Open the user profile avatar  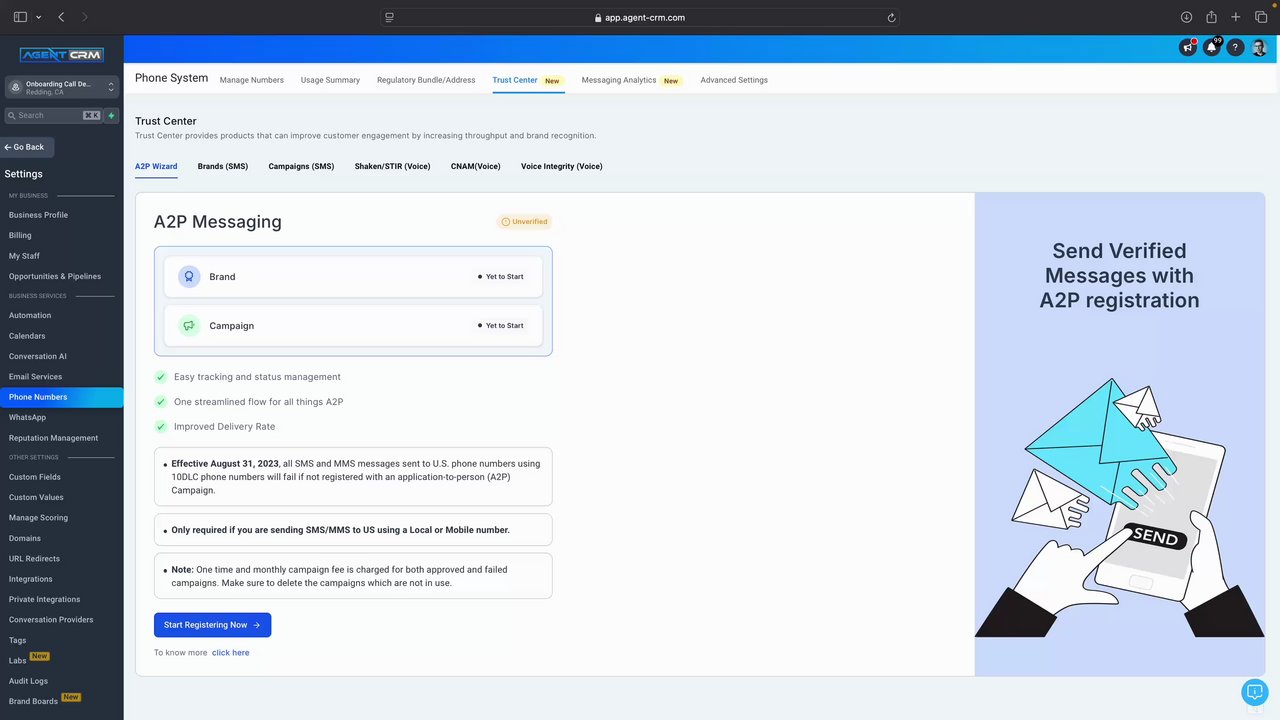click(1259, 47)
